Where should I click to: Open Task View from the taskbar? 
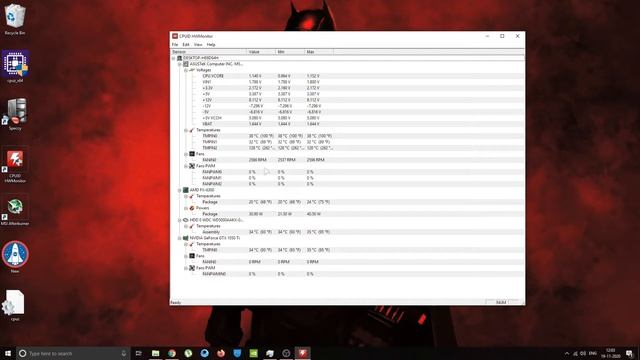tap(138, 353)
